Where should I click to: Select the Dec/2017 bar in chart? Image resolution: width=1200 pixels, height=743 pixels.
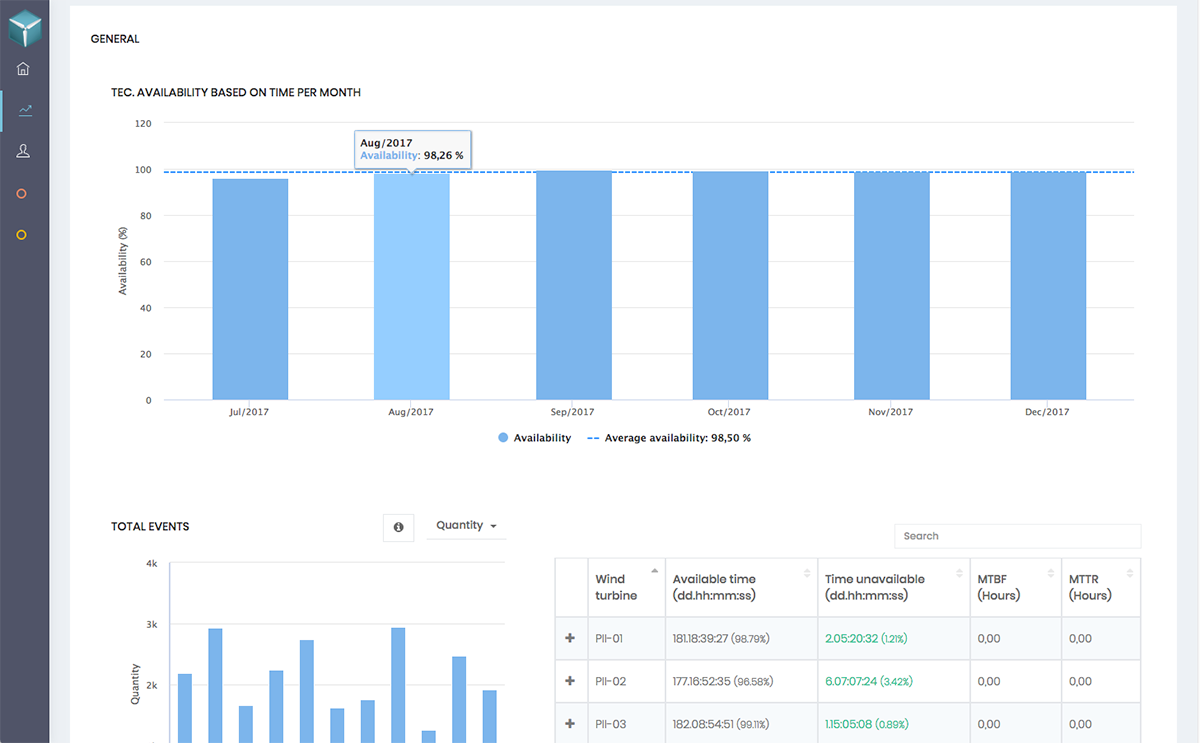1048,285
